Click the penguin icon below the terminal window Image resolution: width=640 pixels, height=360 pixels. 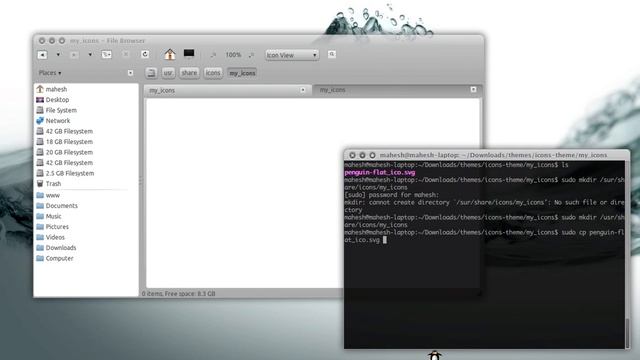point(435,356)
